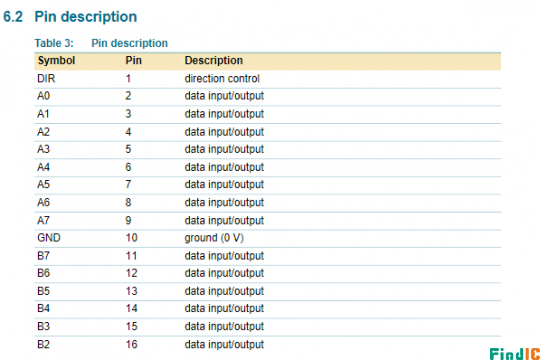Click pin number '14' in B4 row
Image resolution: width=540 pixels, height=360 pixels.
point(132,308)
